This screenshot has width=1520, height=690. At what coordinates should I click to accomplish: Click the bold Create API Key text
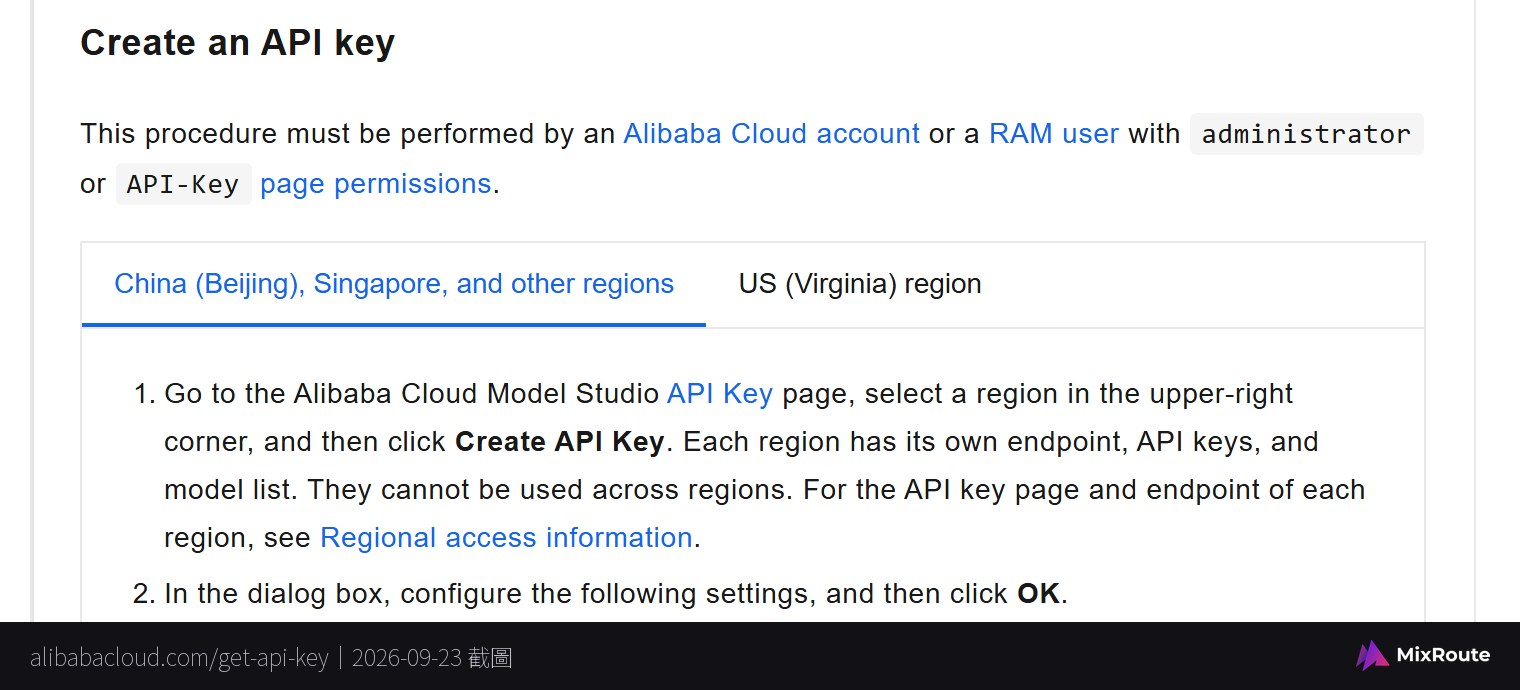pyautogui.click(x=559, y=442)
